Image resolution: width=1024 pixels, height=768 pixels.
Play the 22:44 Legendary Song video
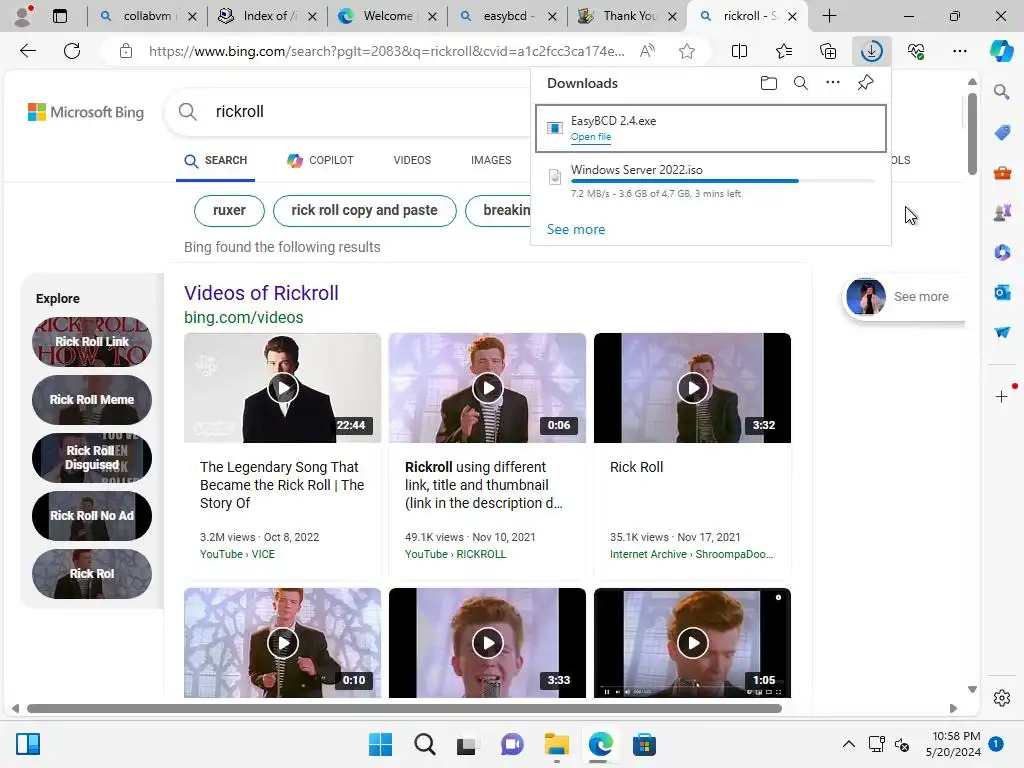coord(282,388)
